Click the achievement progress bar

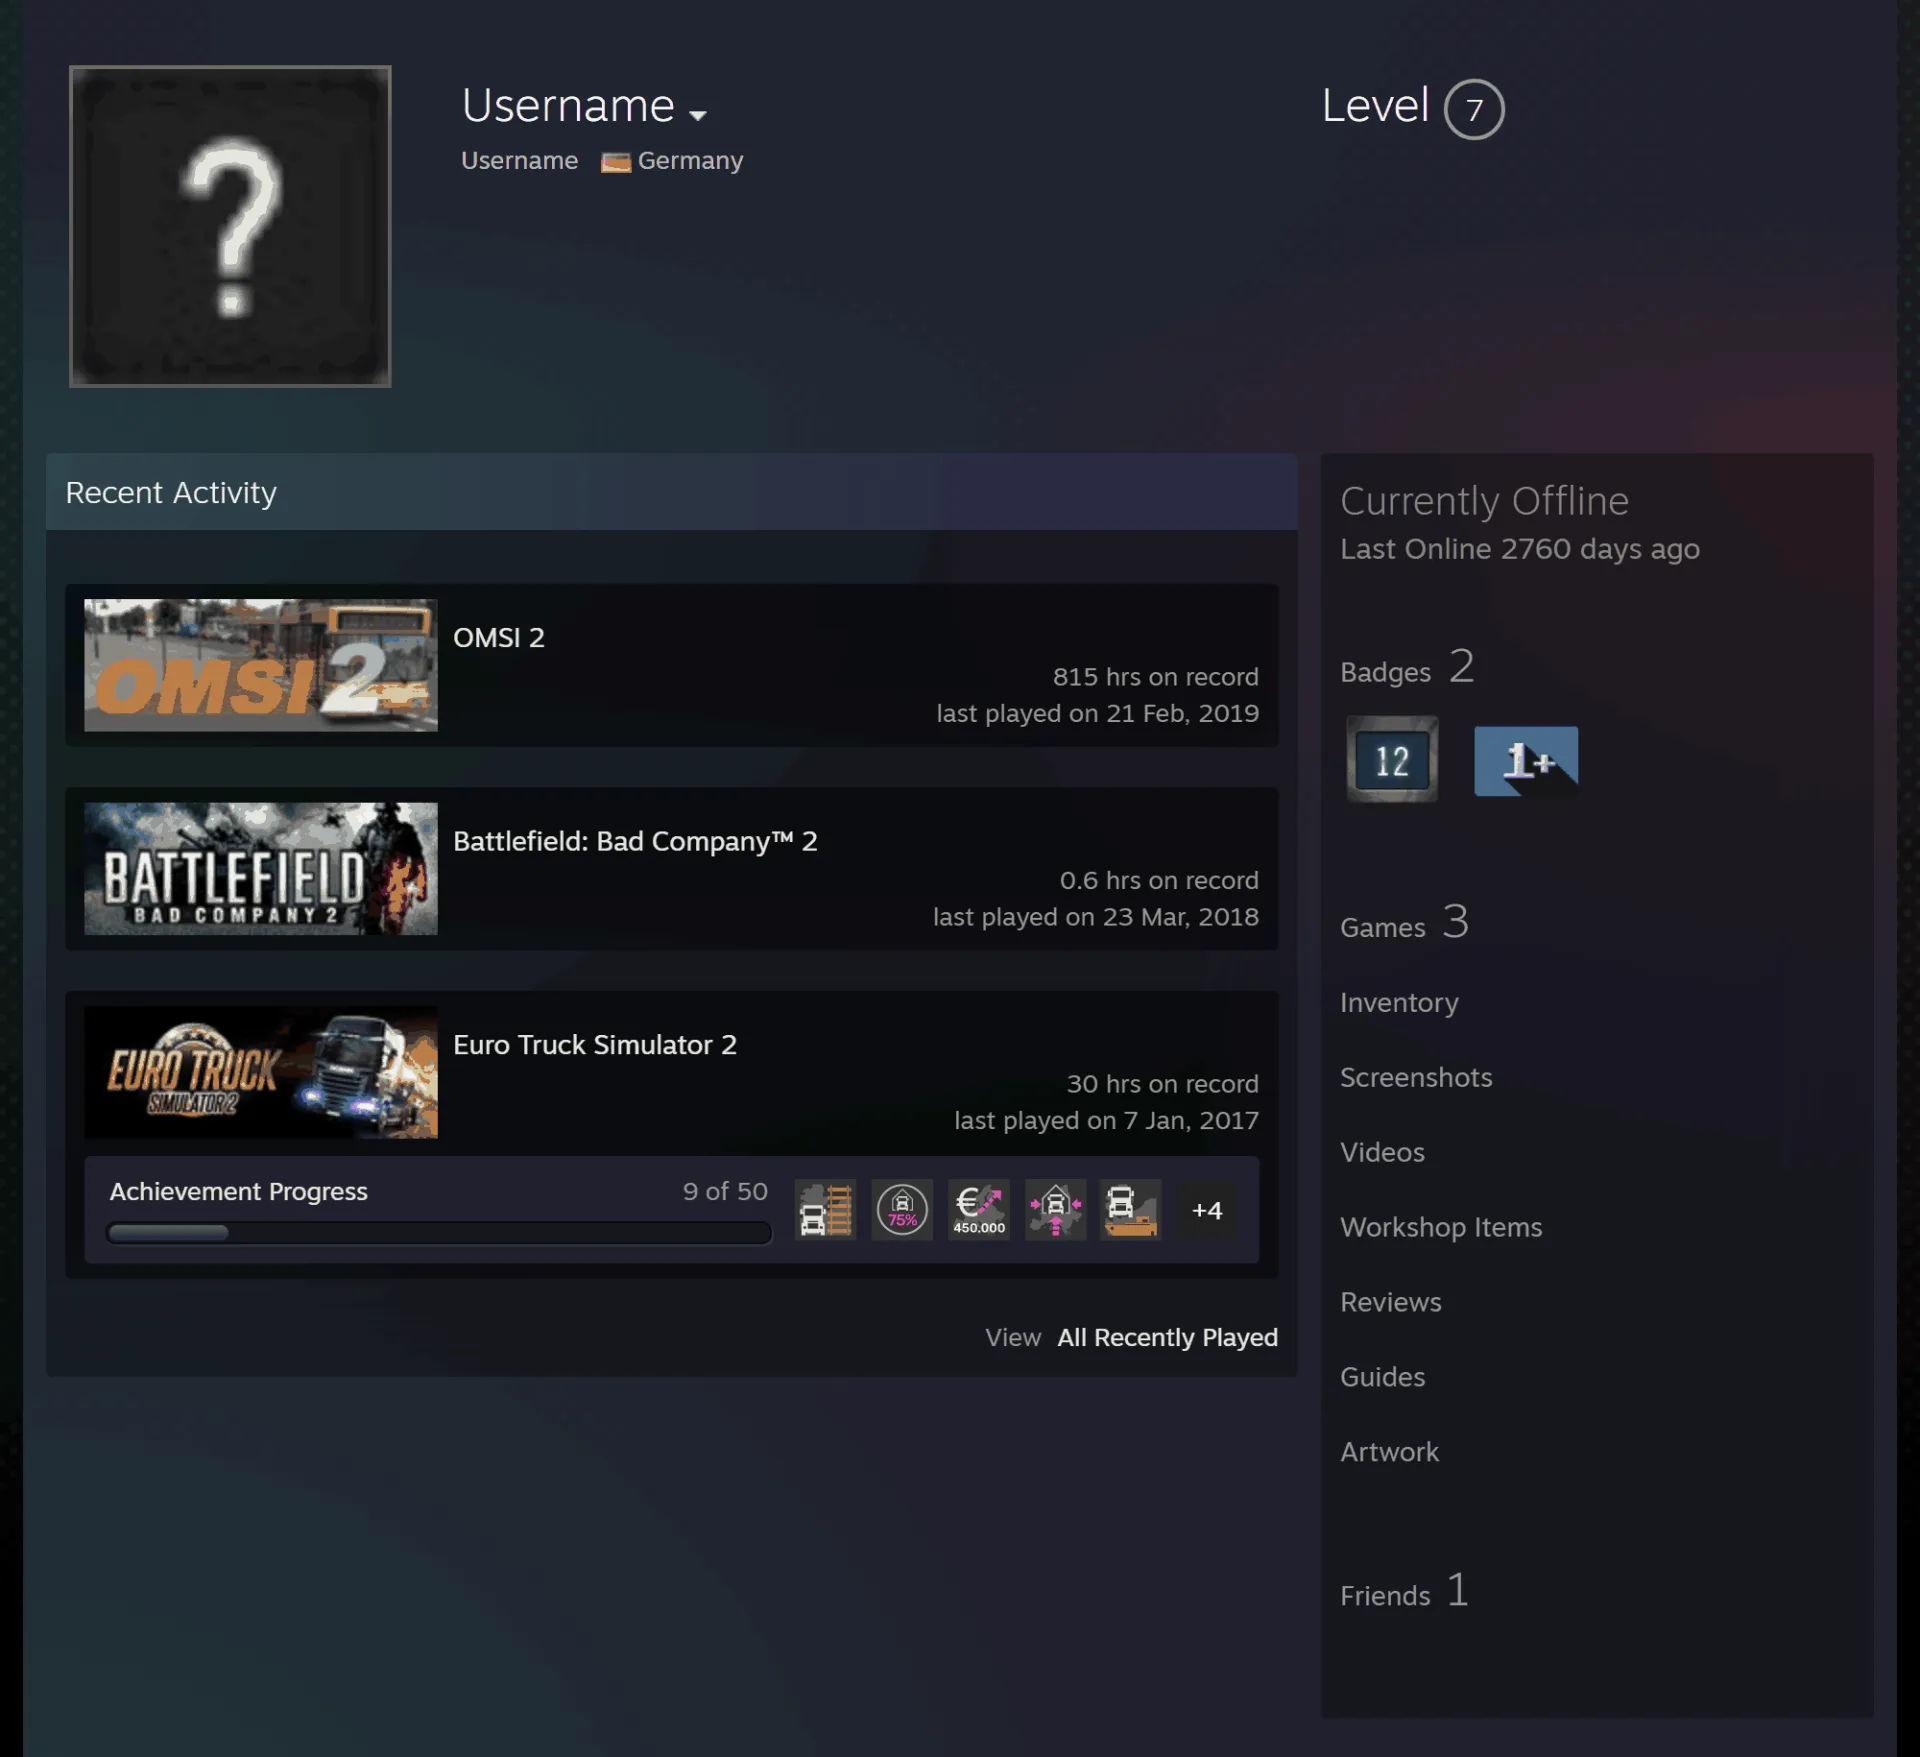point(439,1232)
